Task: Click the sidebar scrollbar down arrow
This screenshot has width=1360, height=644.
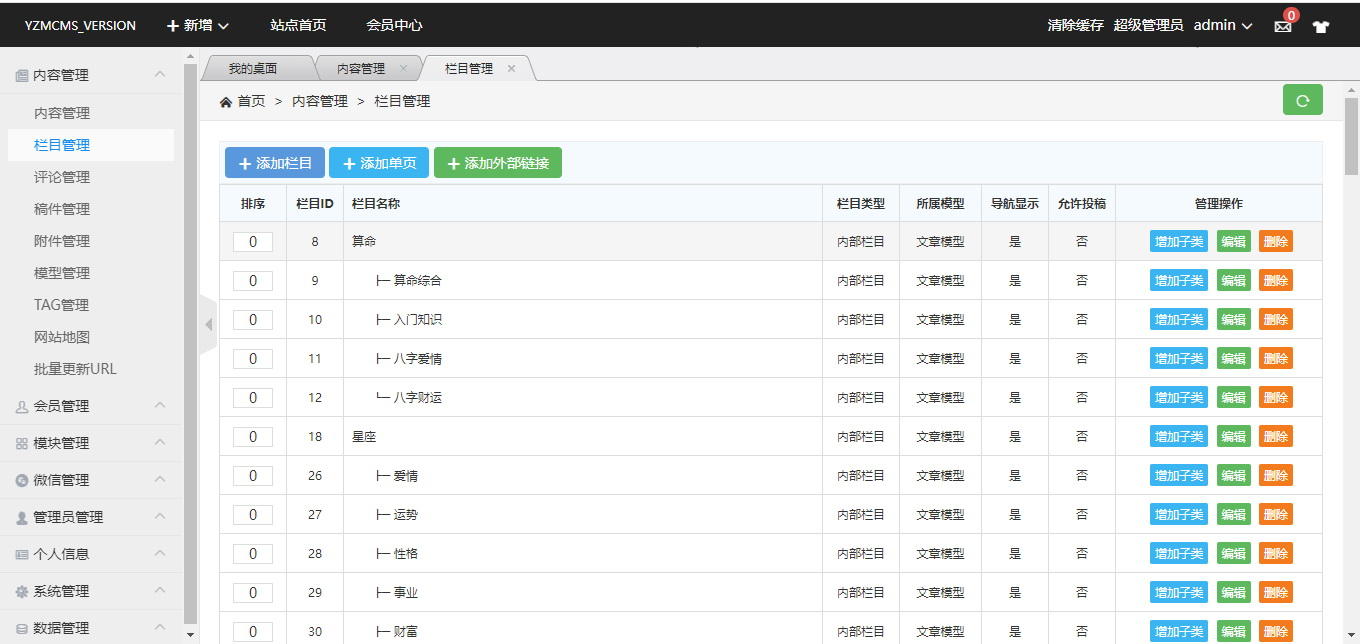Action: coord(191,635)
